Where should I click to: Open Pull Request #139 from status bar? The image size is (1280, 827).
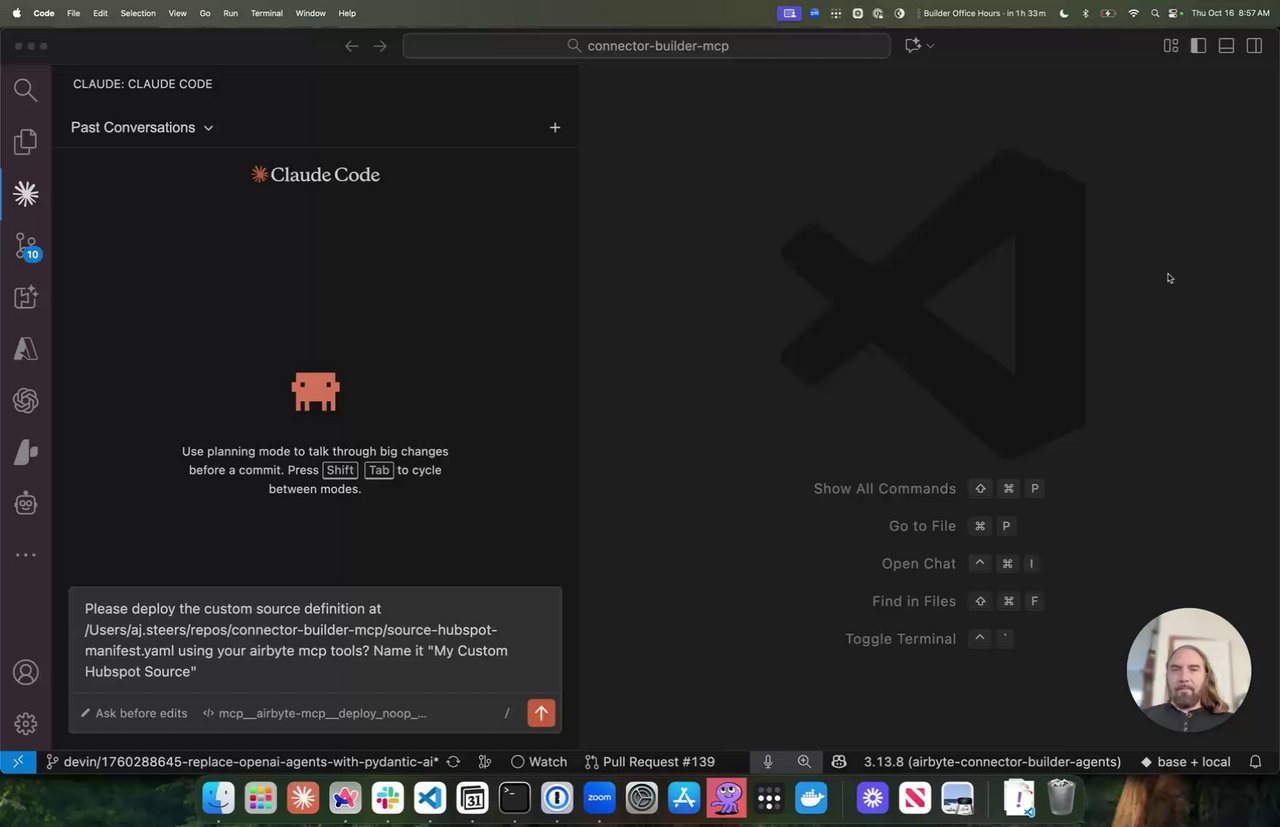pyautogui.click(x=649, y=762)
